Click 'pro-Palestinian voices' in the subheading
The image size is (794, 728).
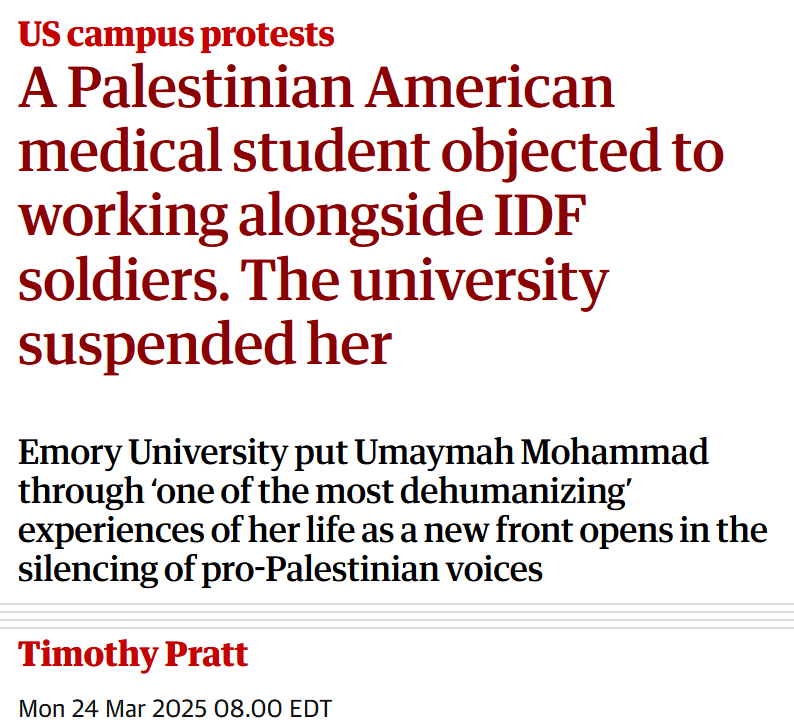pos(372,570)
